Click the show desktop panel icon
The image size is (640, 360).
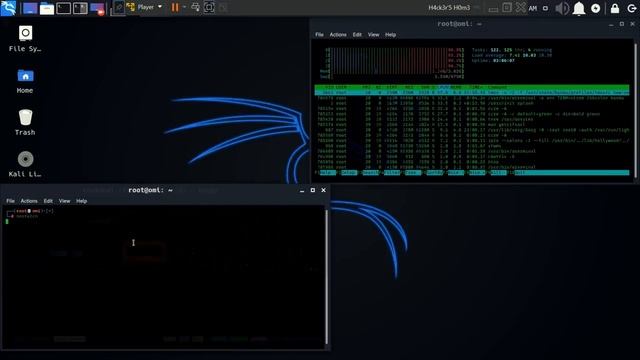30,8
